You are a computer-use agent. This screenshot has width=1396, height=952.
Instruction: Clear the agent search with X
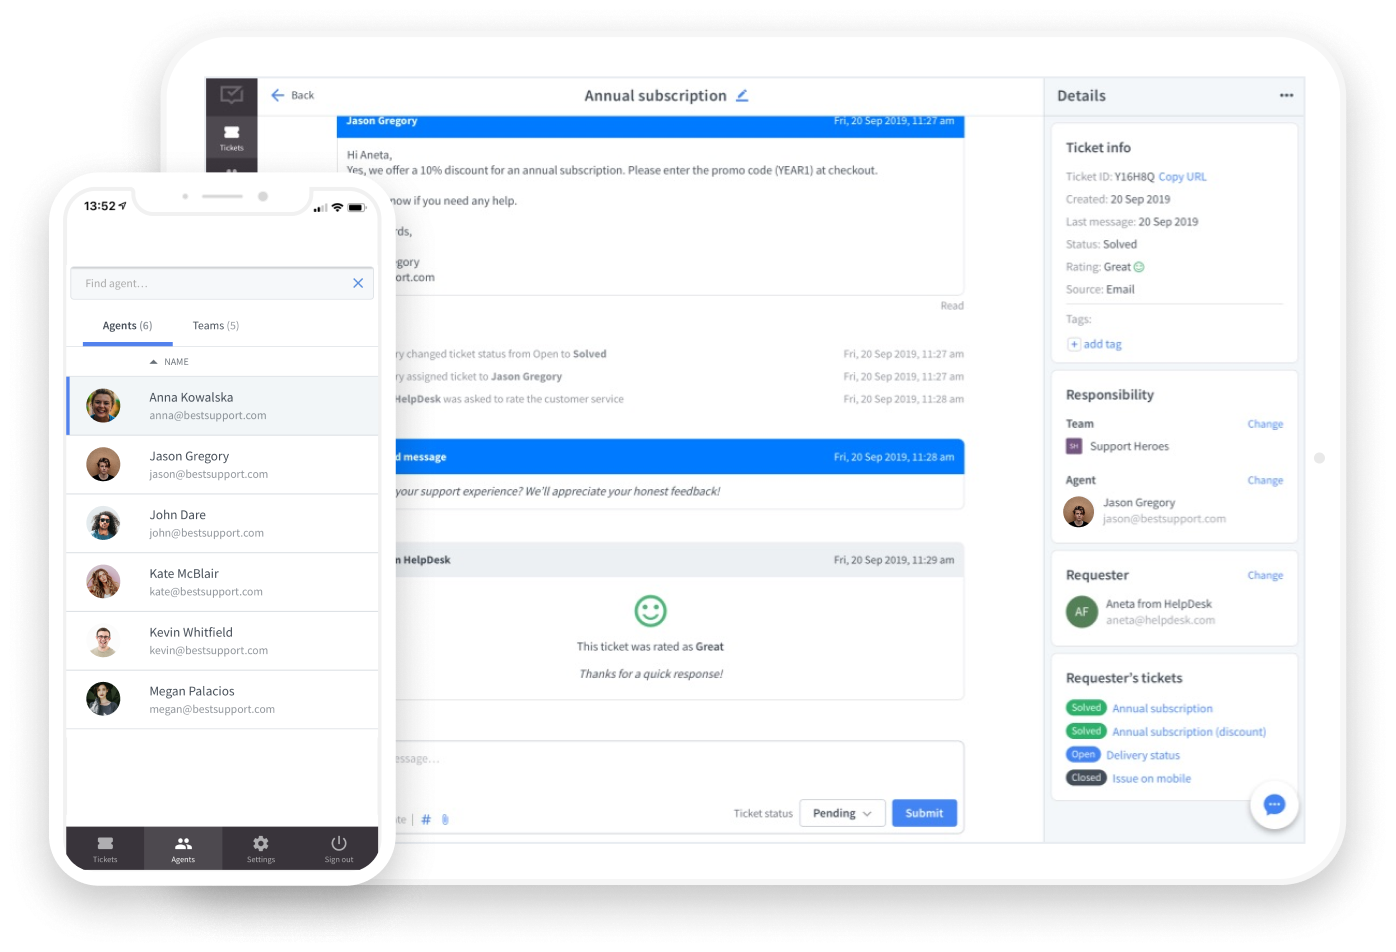coord(358,283)
